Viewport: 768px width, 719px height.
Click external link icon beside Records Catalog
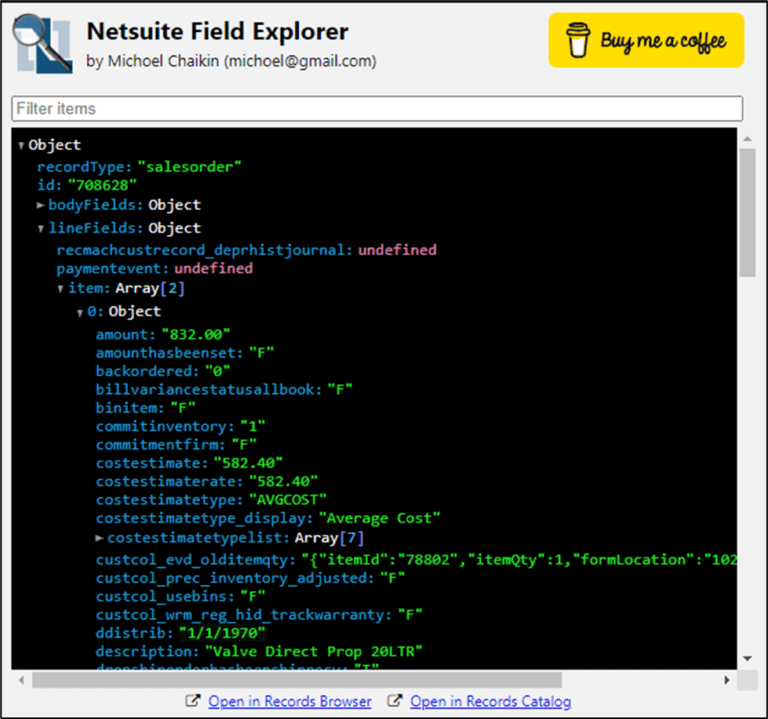click(395, 700)
